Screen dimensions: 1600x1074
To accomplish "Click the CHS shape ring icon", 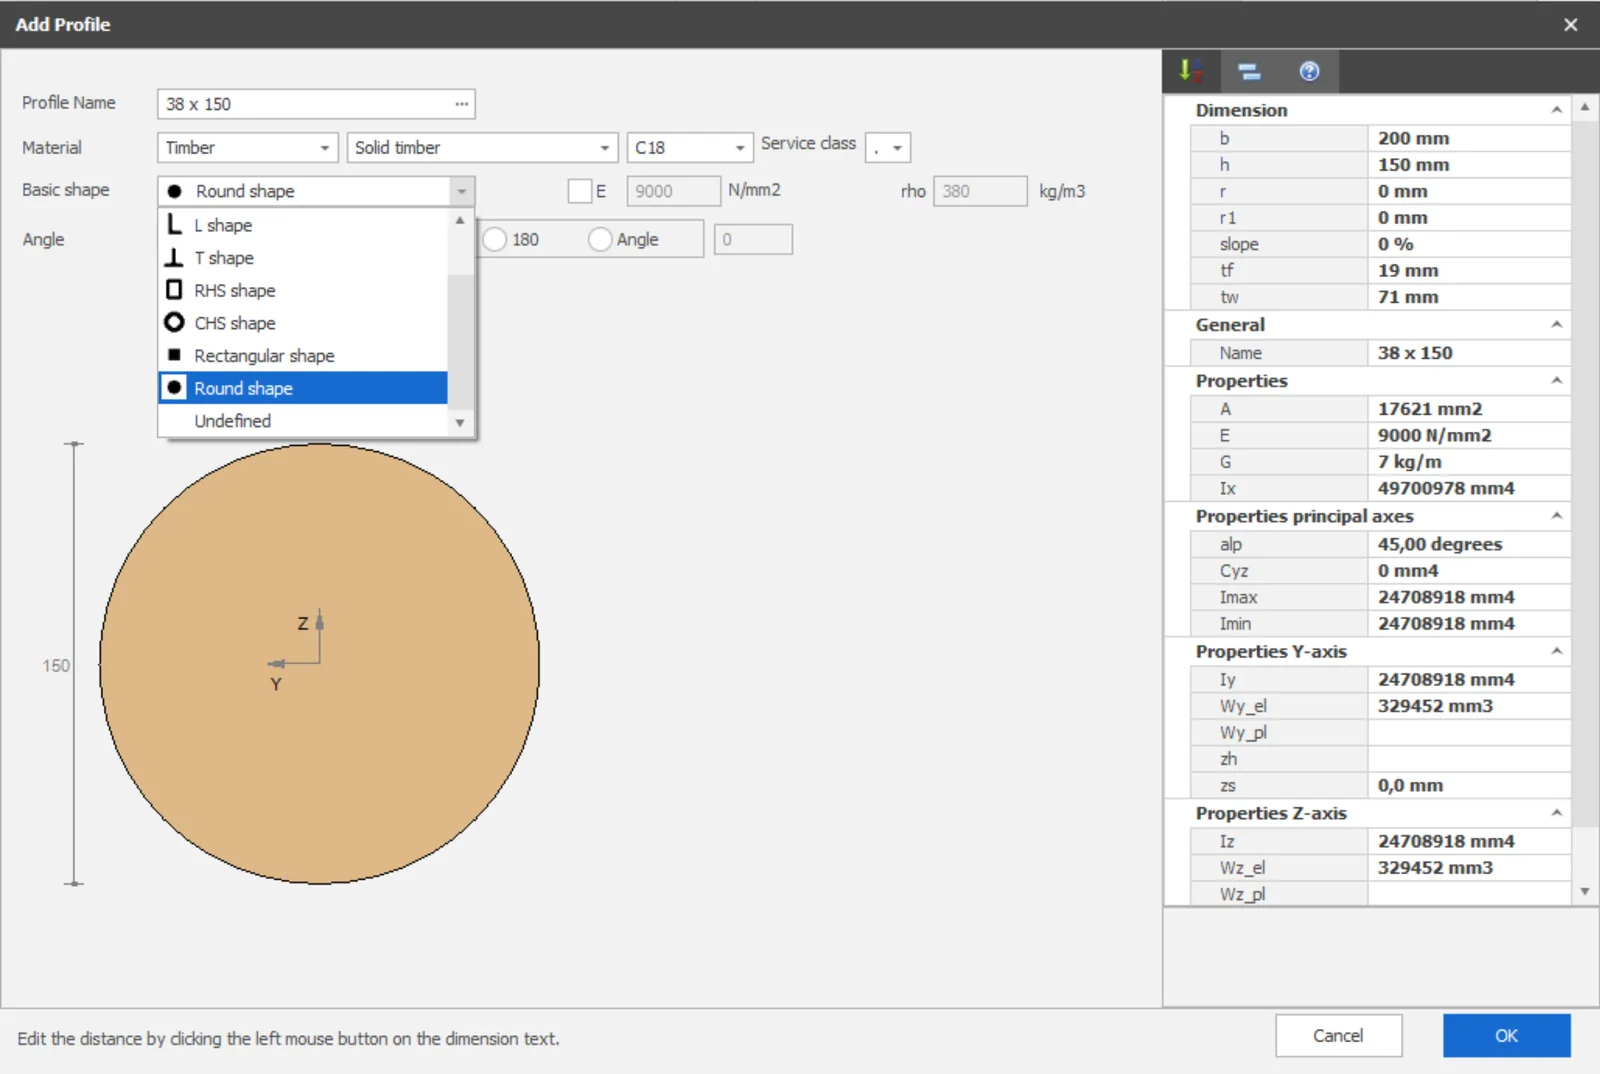I will coord(174,322).
